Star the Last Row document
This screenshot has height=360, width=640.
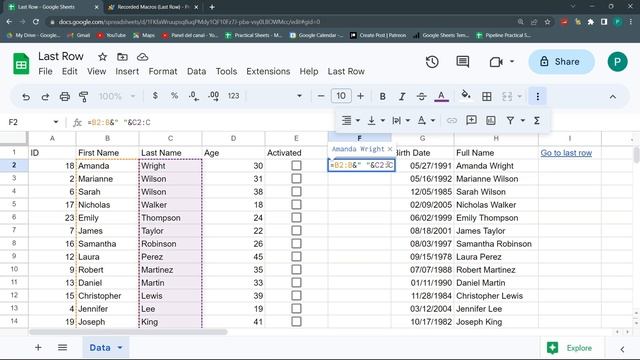coord(102,57)
